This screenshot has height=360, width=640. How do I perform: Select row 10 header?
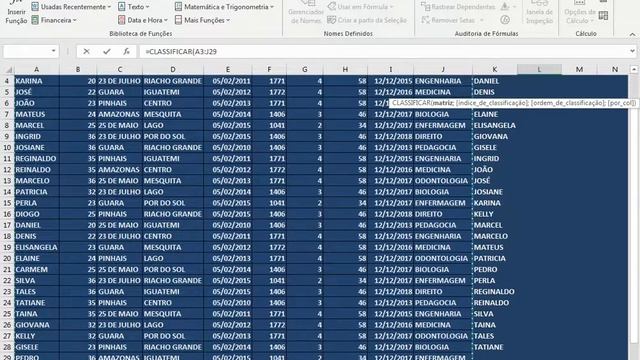(7, 147)
